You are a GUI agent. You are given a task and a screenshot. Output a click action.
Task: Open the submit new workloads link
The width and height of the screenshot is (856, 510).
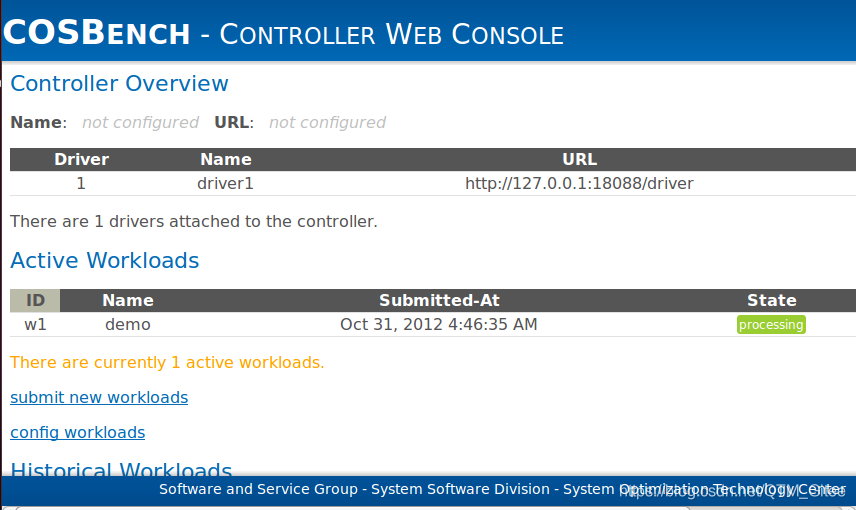99,398
